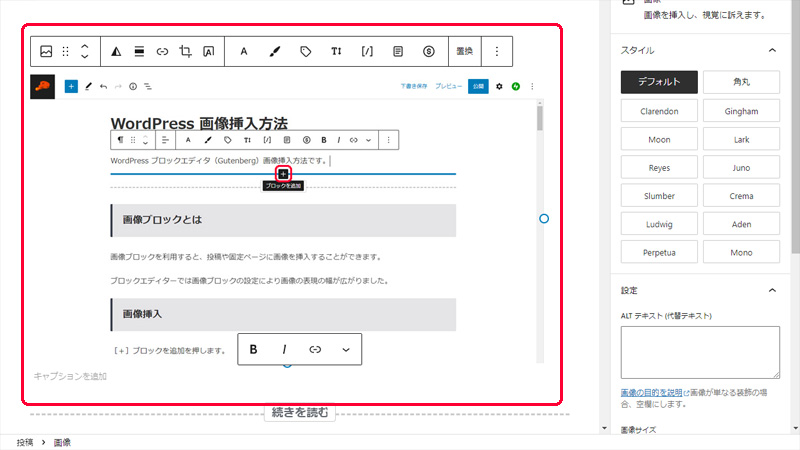The image size is (800, 450).
Task: Click the circled dollar icon
Action: coord(429,51)
